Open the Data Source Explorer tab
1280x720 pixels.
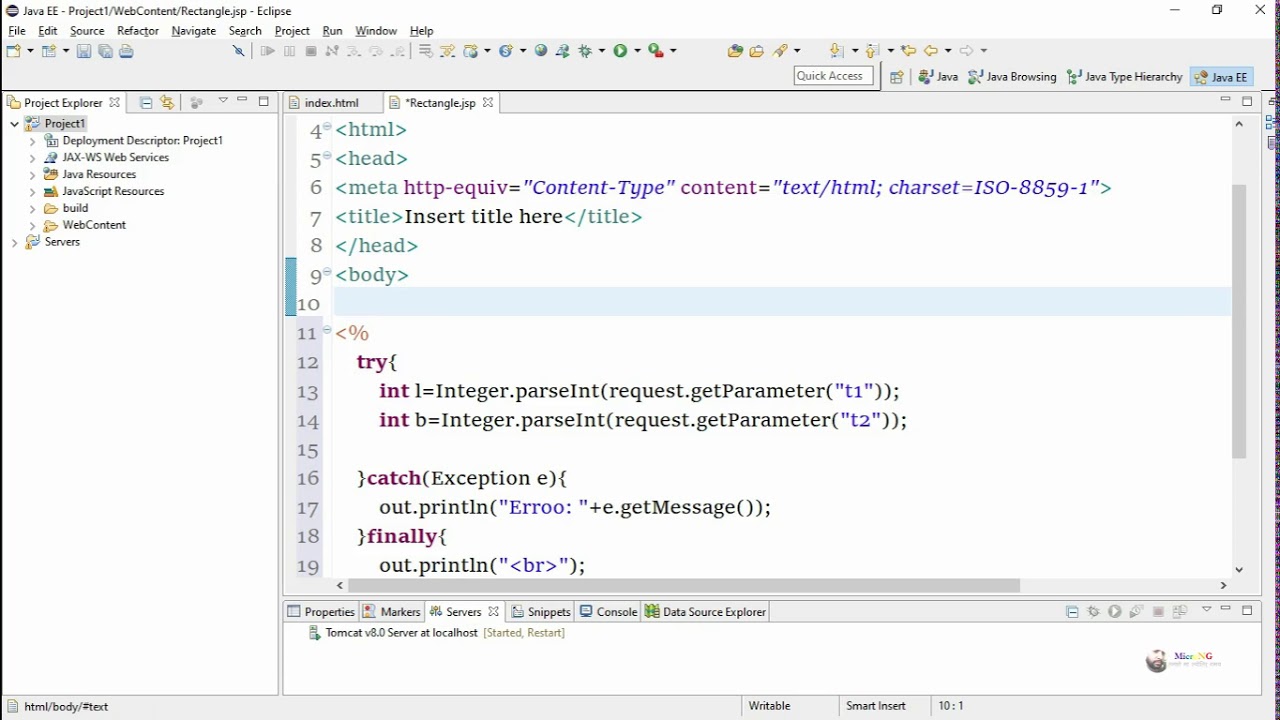pyautogui.click(x=705, y=611)
